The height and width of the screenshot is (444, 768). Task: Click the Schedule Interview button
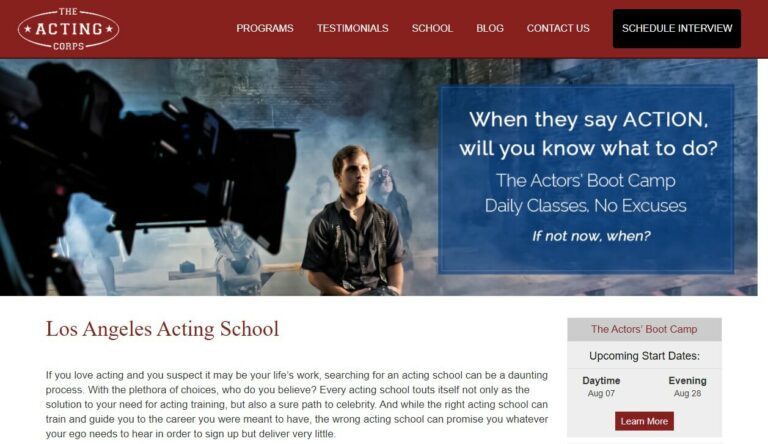pyautogui.click(x=677, y=28)
